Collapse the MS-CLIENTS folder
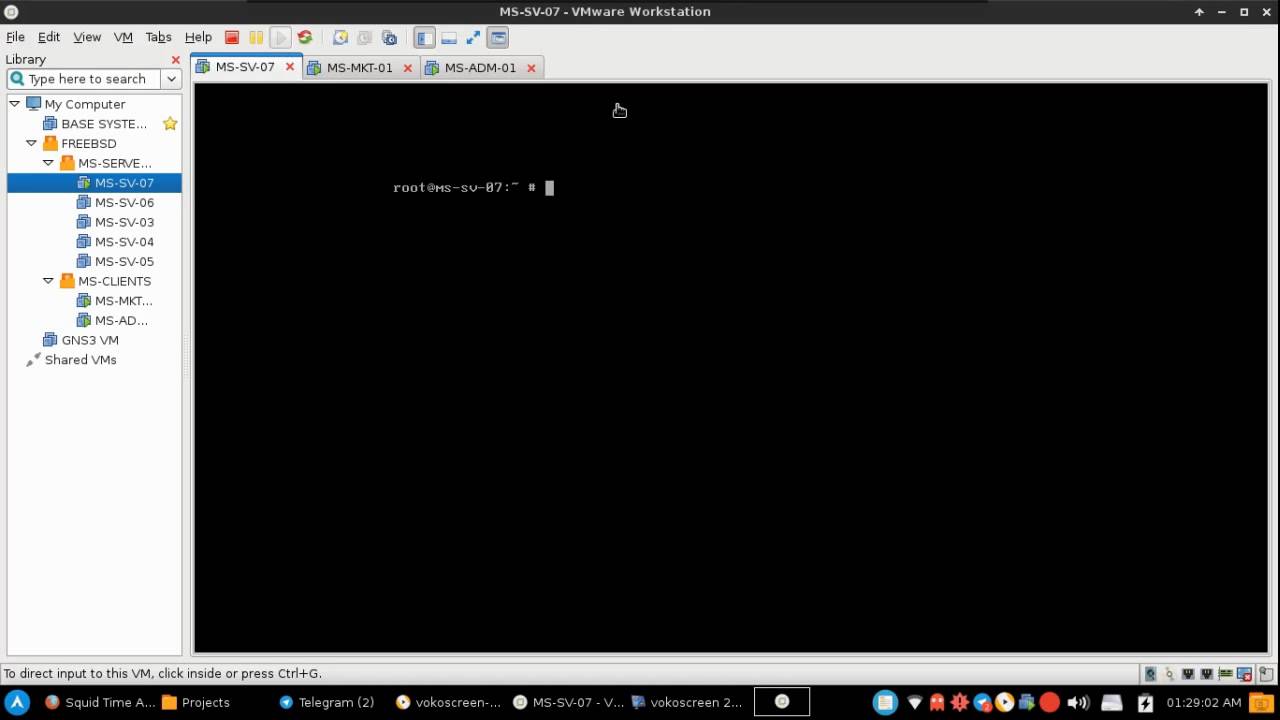Viewport: 1280px width, 720px height. (x=48, y=281)
